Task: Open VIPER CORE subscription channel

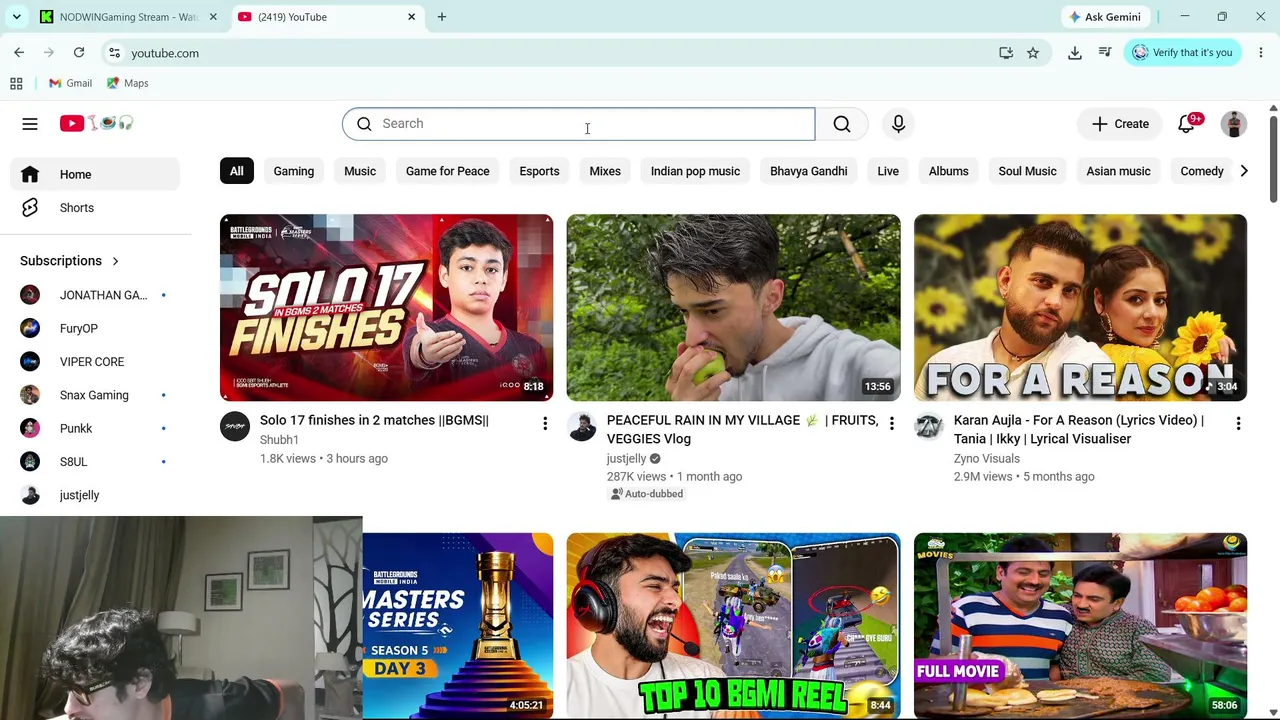Action: coord(96,362)
